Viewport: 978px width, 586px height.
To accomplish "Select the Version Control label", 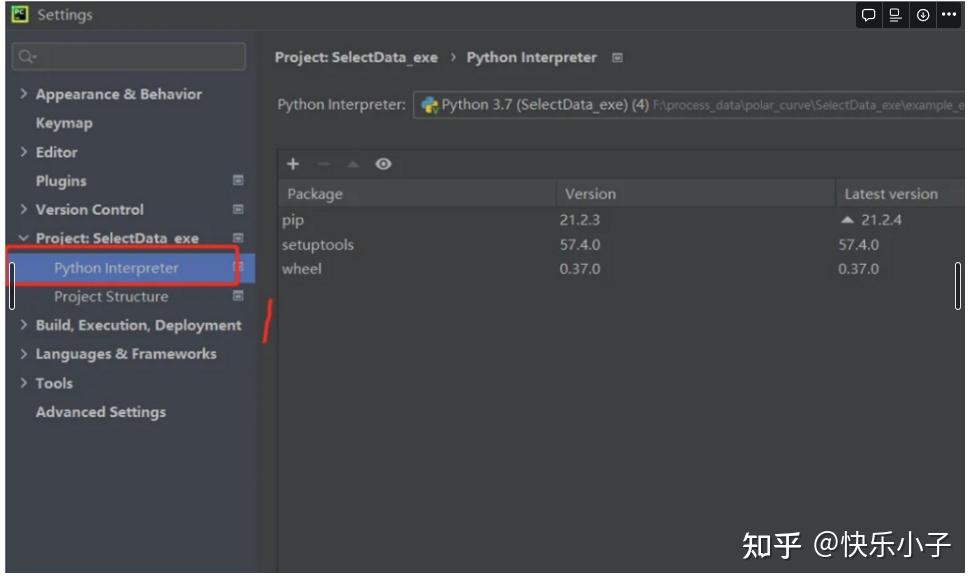I will (90, 209).
